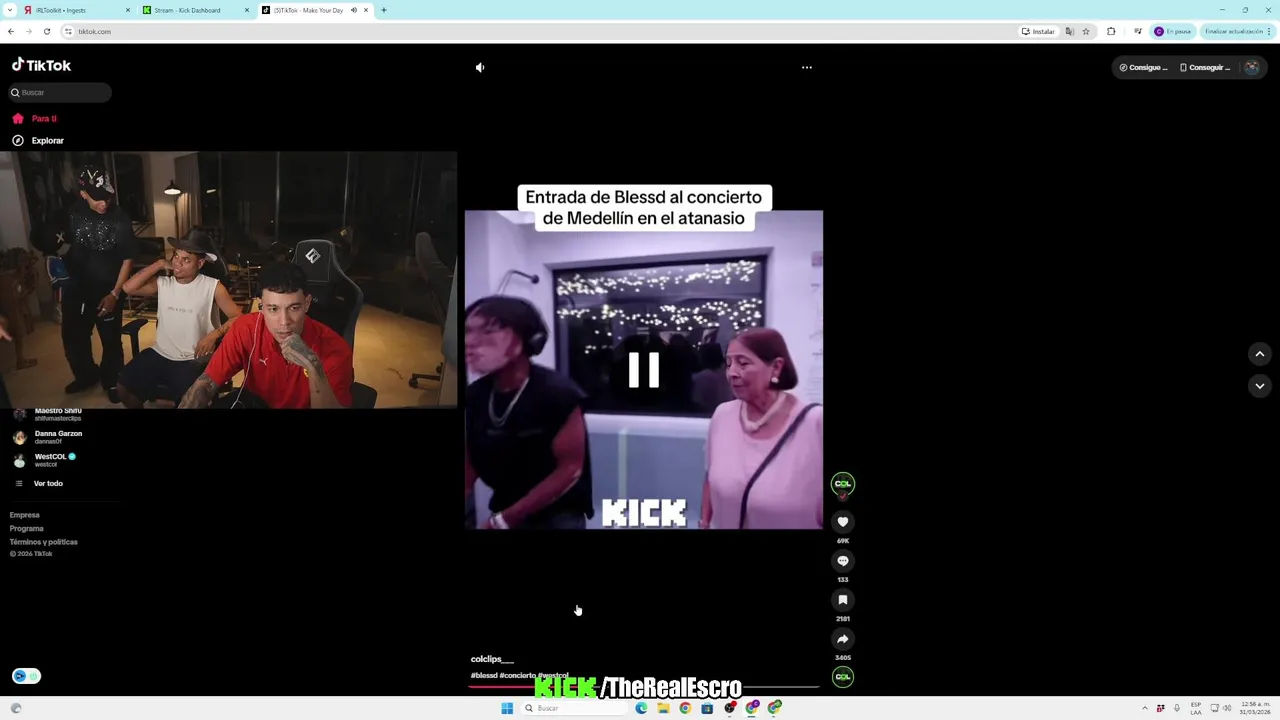1280x720 pixels.
Task: Select the TikTok - Make Your Day tab
Action: pyautogui.click(x=315, y=10)
